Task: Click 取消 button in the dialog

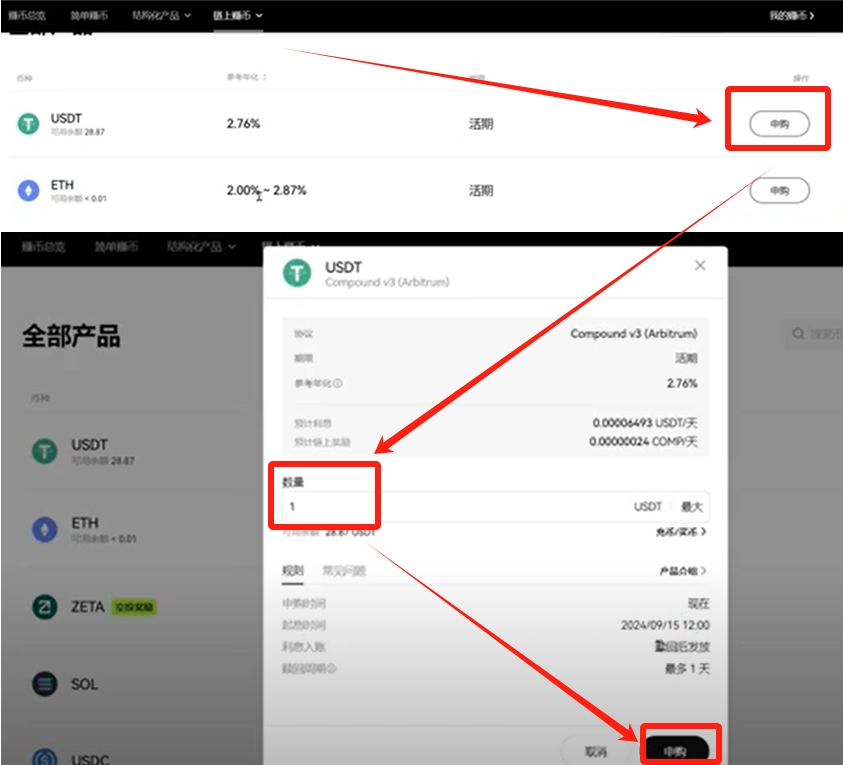Action: 595,750
